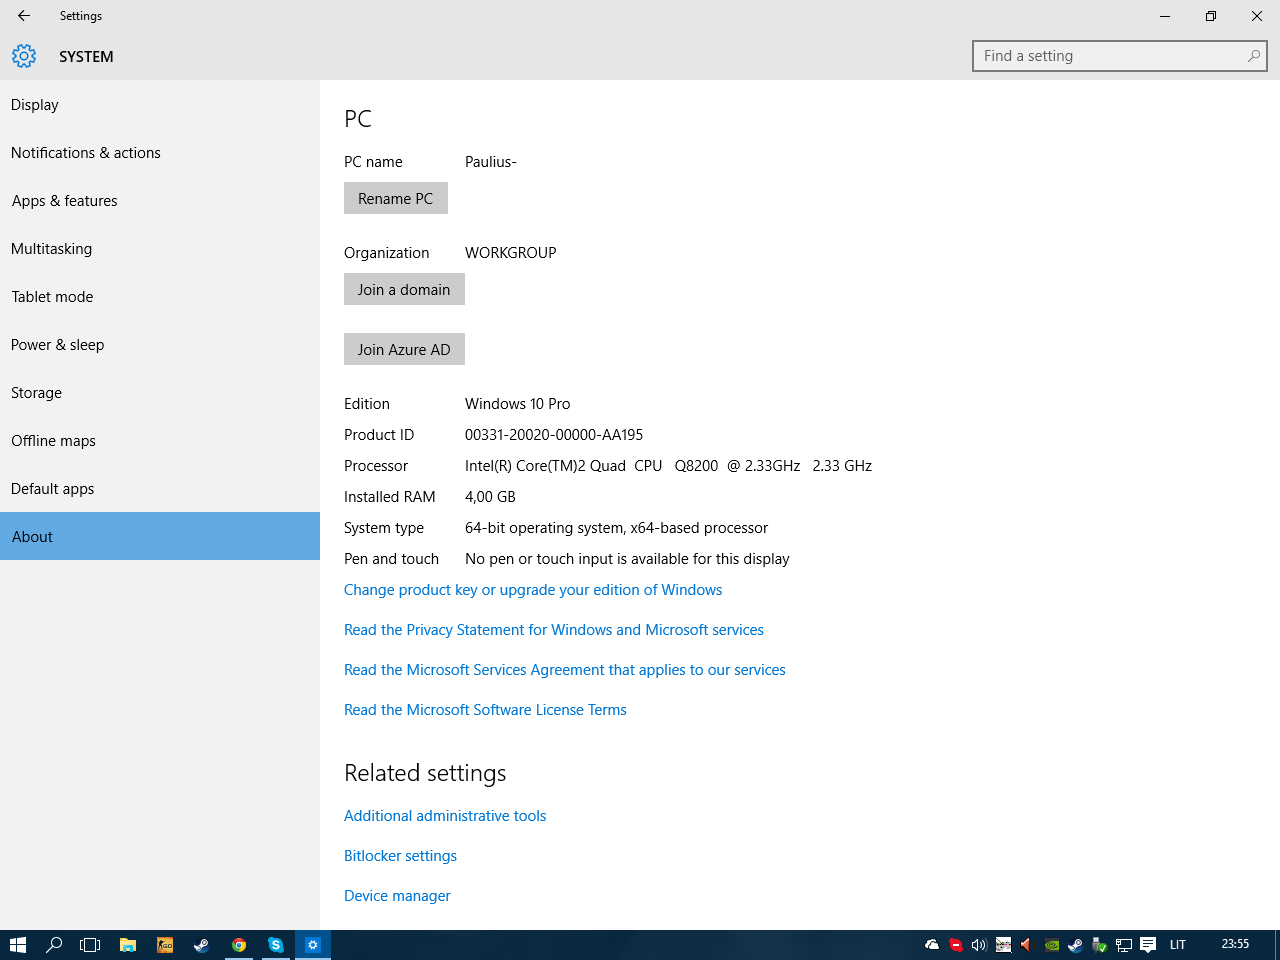Click the No pen or touch input text
This screenshot has width=1280, height=960.
627,559
